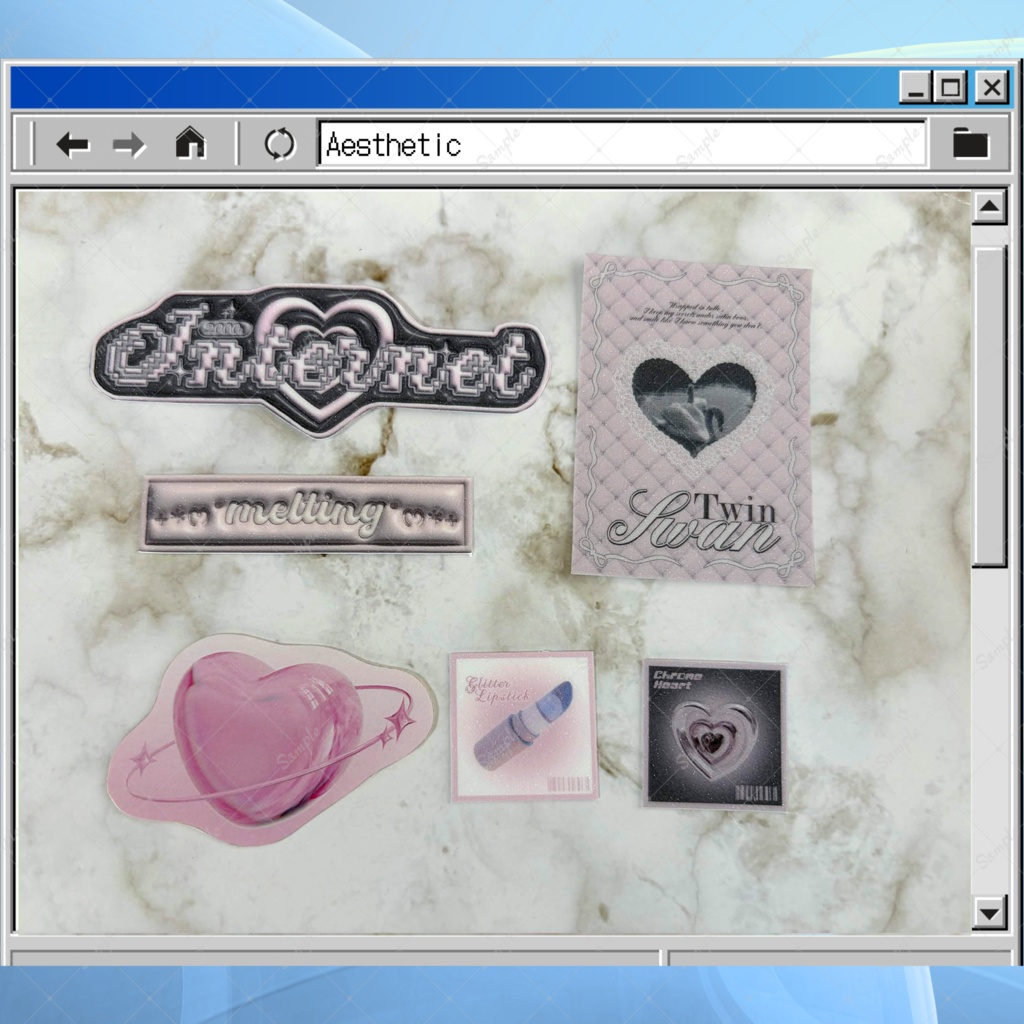Viewport: 1024px width, 1024px height.
Task: Select the Glitter Lipstick sticker
Action: pos(524,726)
